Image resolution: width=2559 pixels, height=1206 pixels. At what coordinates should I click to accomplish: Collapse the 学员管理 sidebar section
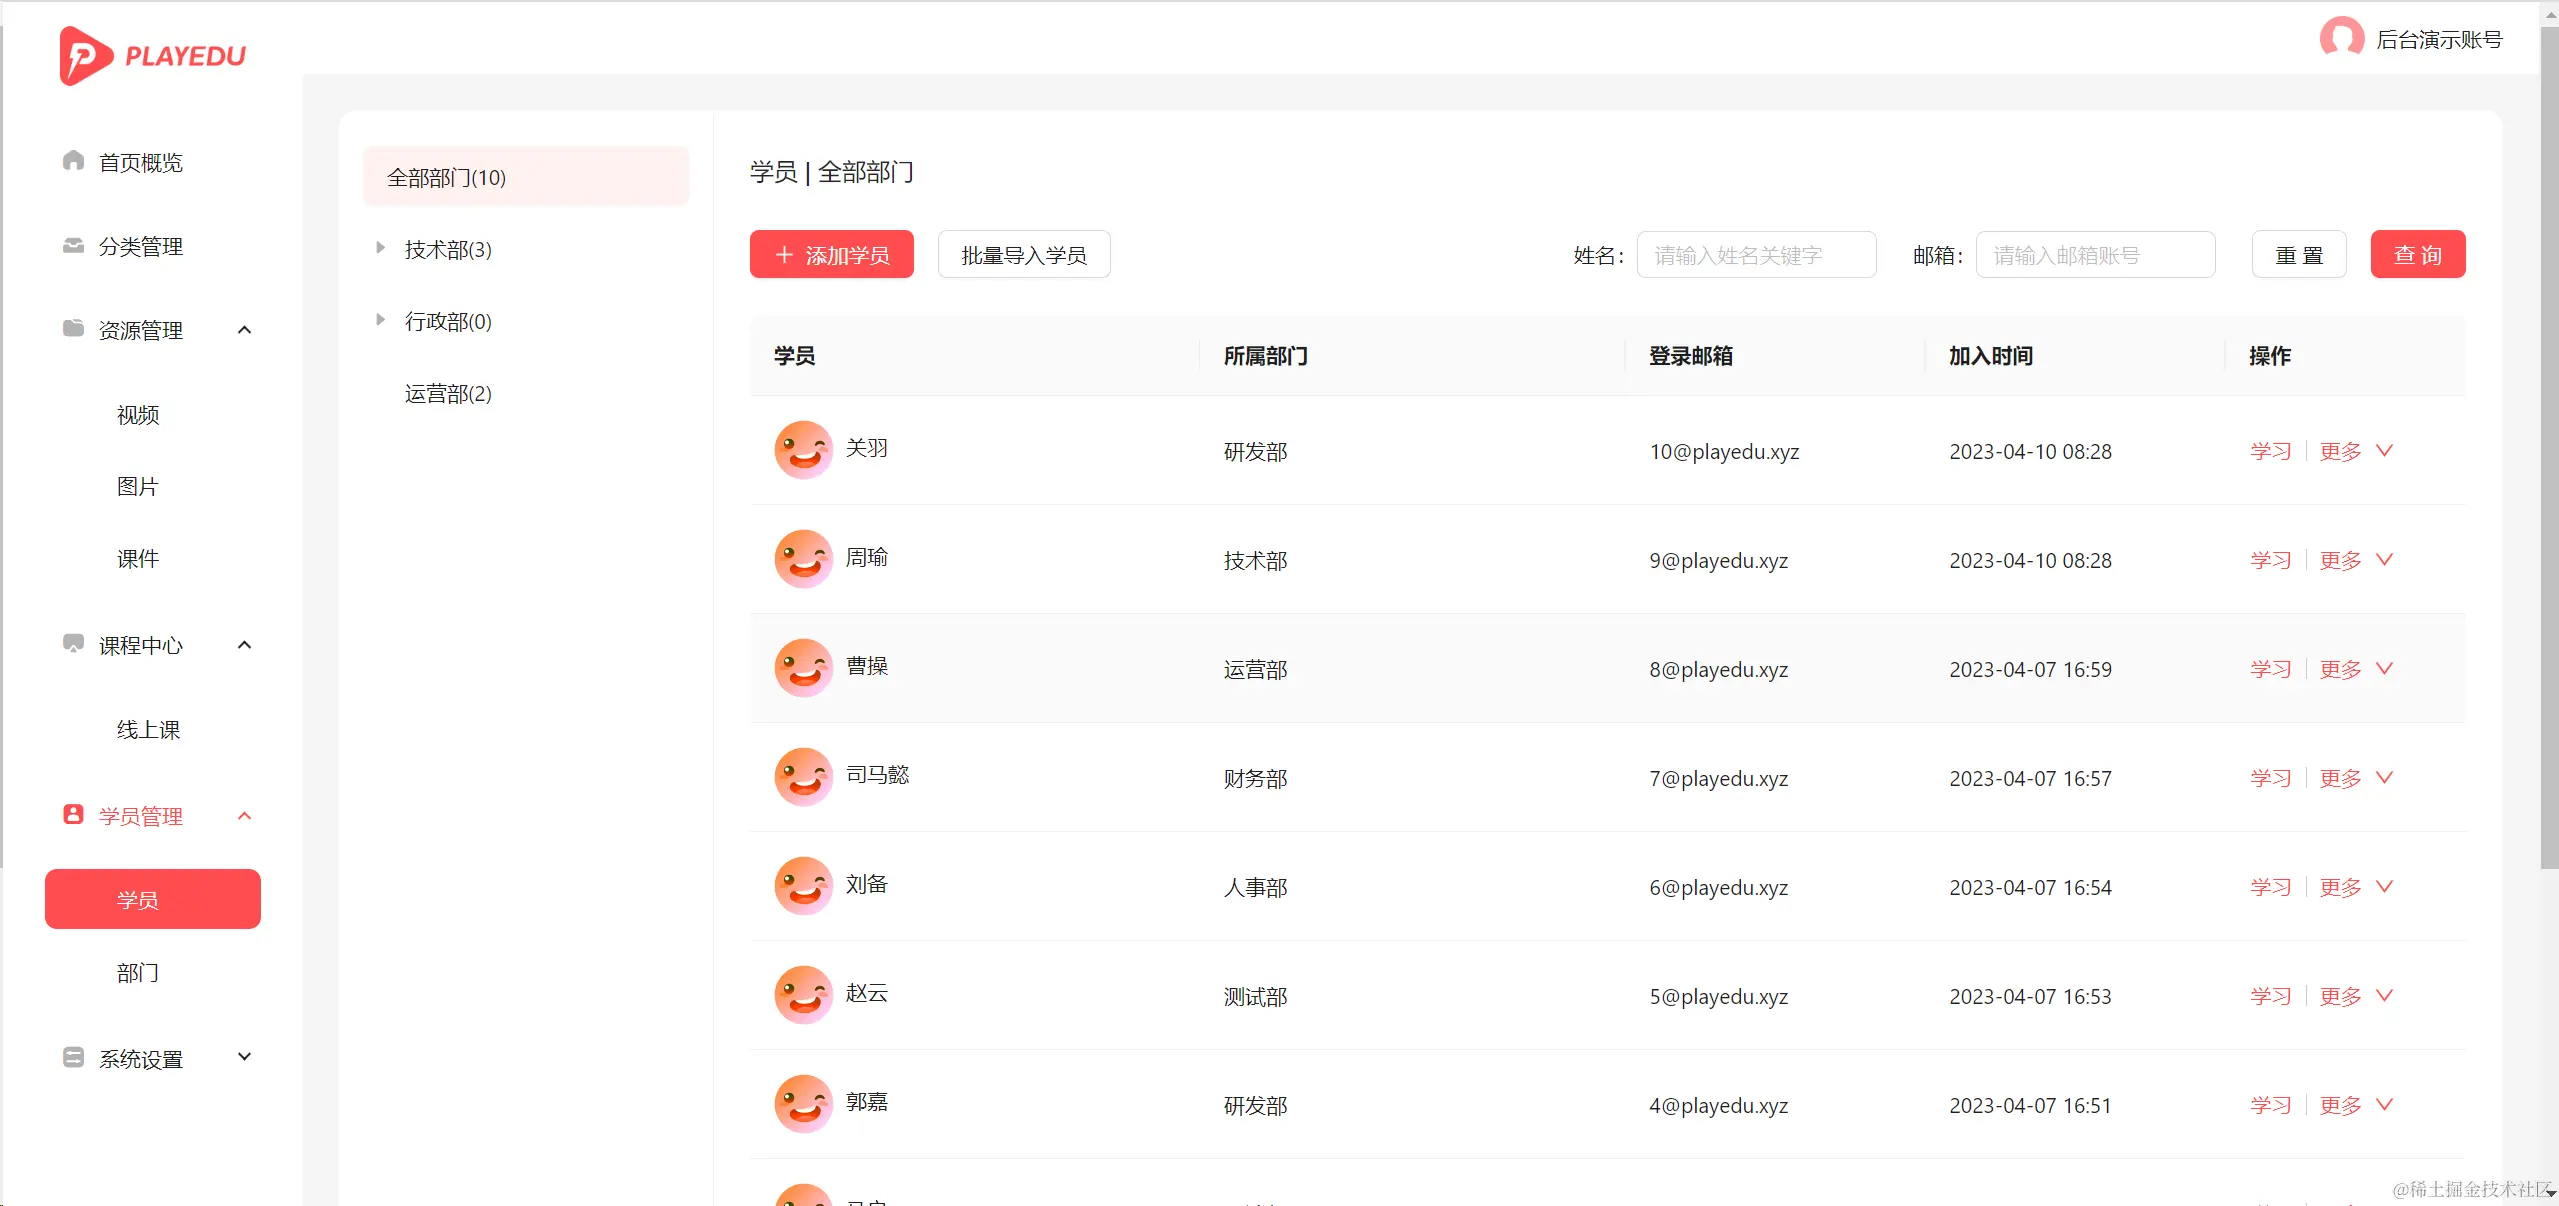pos(244,817)
